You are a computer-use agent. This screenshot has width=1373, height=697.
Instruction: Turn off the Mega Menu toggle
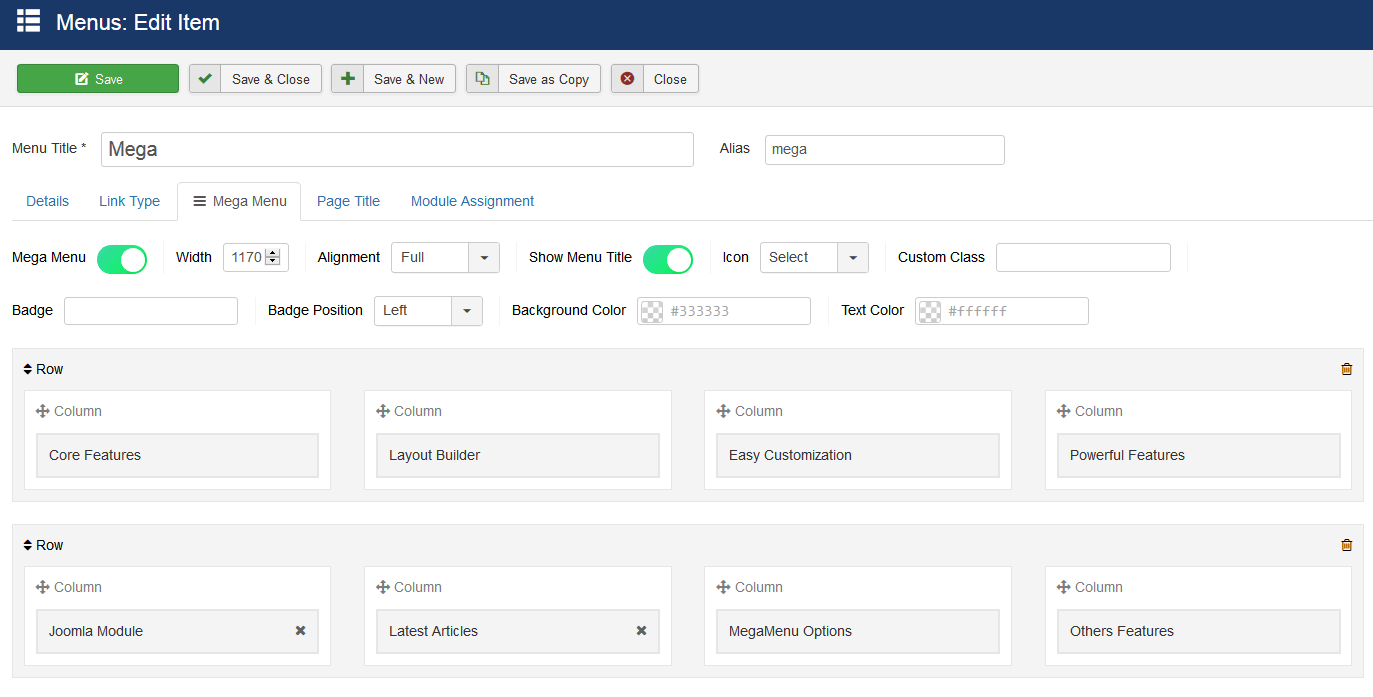[122, 258]
